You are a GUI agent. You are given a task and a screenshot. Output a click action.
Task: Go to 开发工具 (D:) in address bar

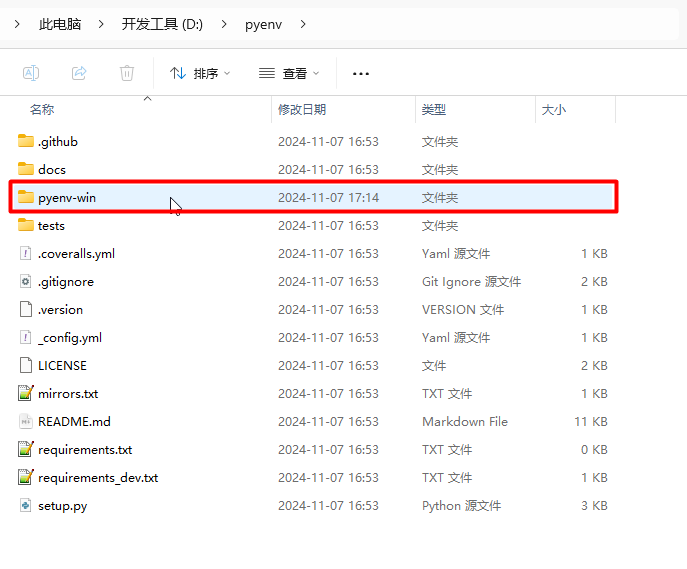pyautogui.click(x=162, y=24)
